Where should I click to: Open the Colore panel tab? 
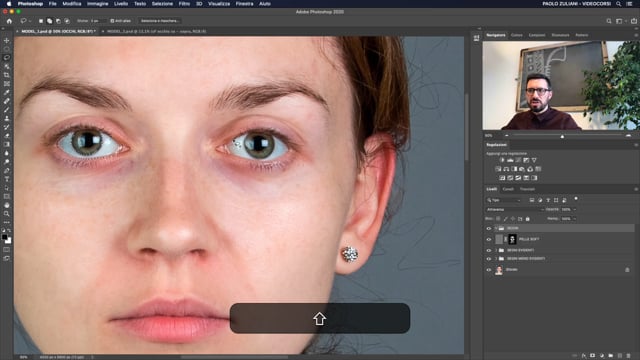[516, 35]
